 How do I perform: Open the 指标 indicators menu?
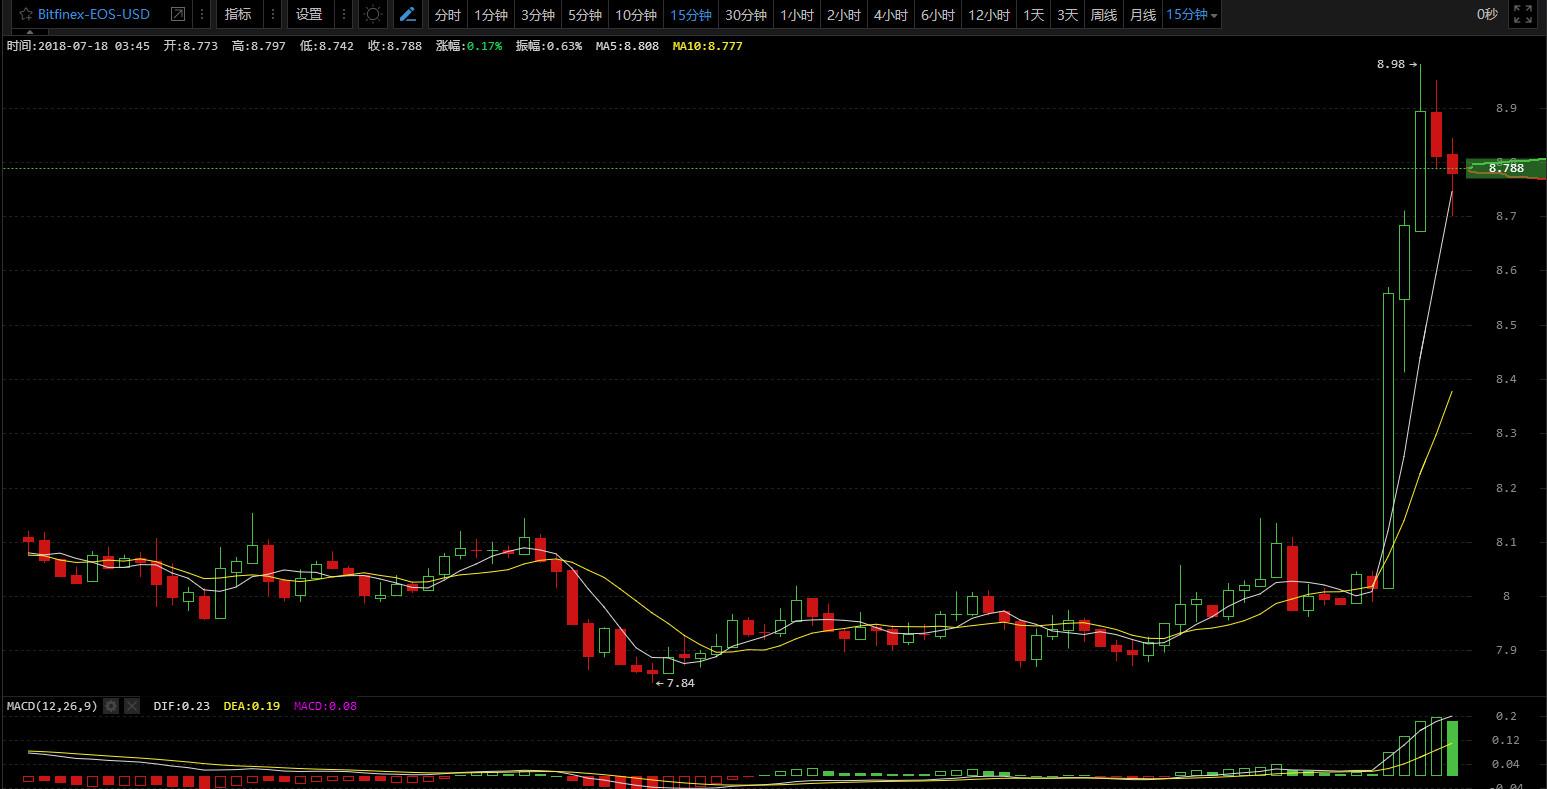click(238, 15)
